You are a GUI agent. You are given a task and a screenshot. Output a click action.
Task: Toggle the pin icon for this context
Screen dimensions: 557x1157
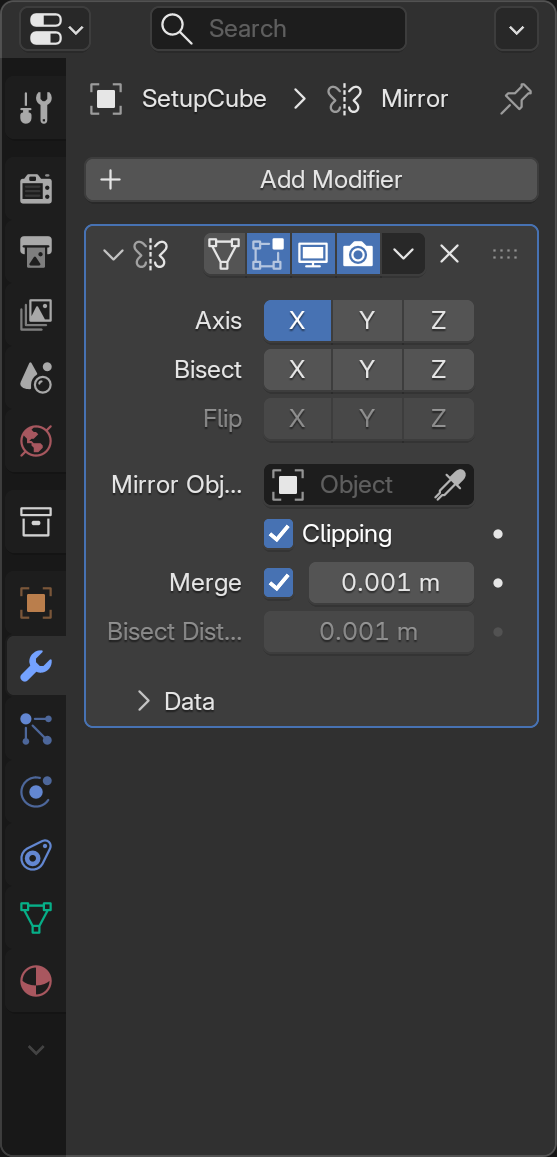[516, 99]
